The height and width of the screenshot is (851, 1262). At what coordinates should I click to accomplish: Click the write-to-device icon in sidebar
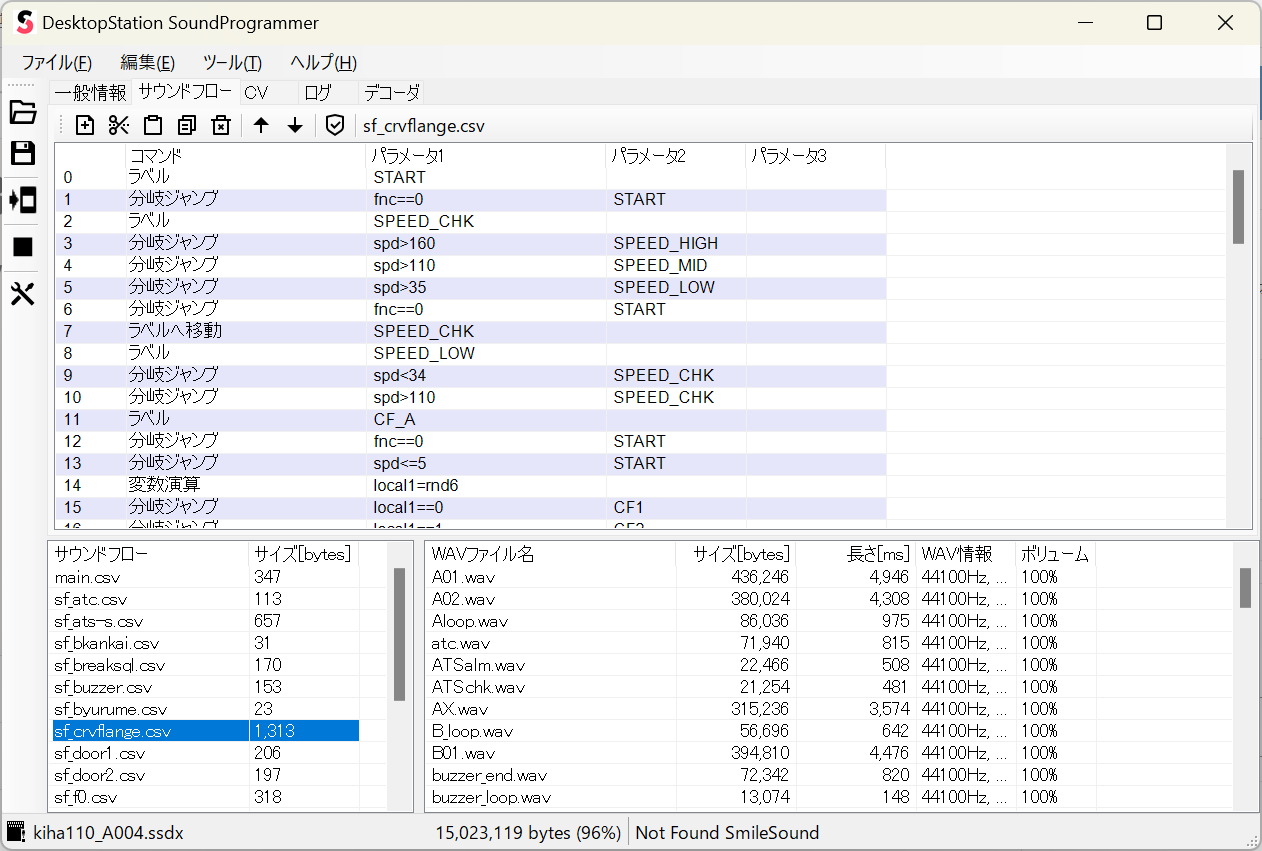point(22,199)
